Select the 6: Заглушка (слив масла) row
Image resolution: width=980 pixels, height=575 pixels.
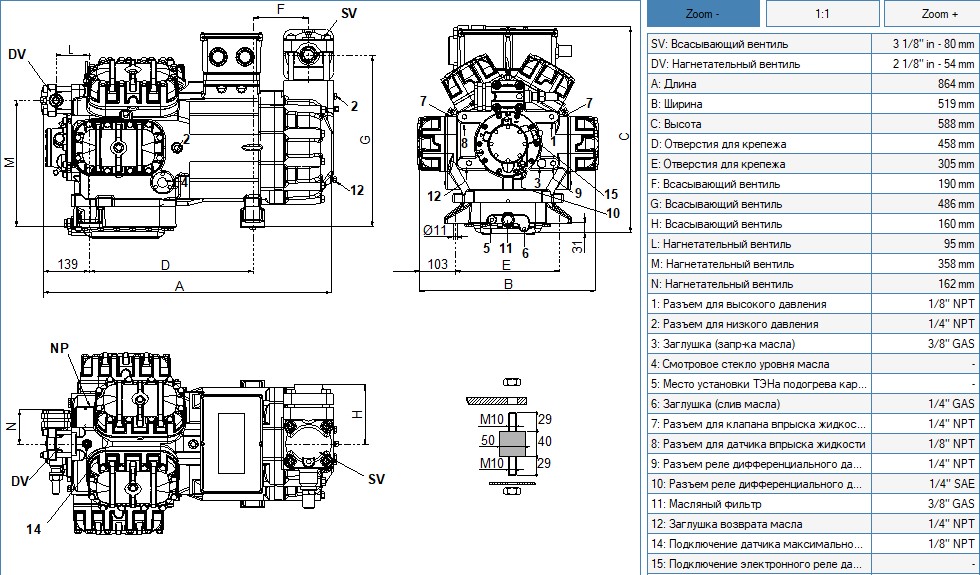coord(813,404)
